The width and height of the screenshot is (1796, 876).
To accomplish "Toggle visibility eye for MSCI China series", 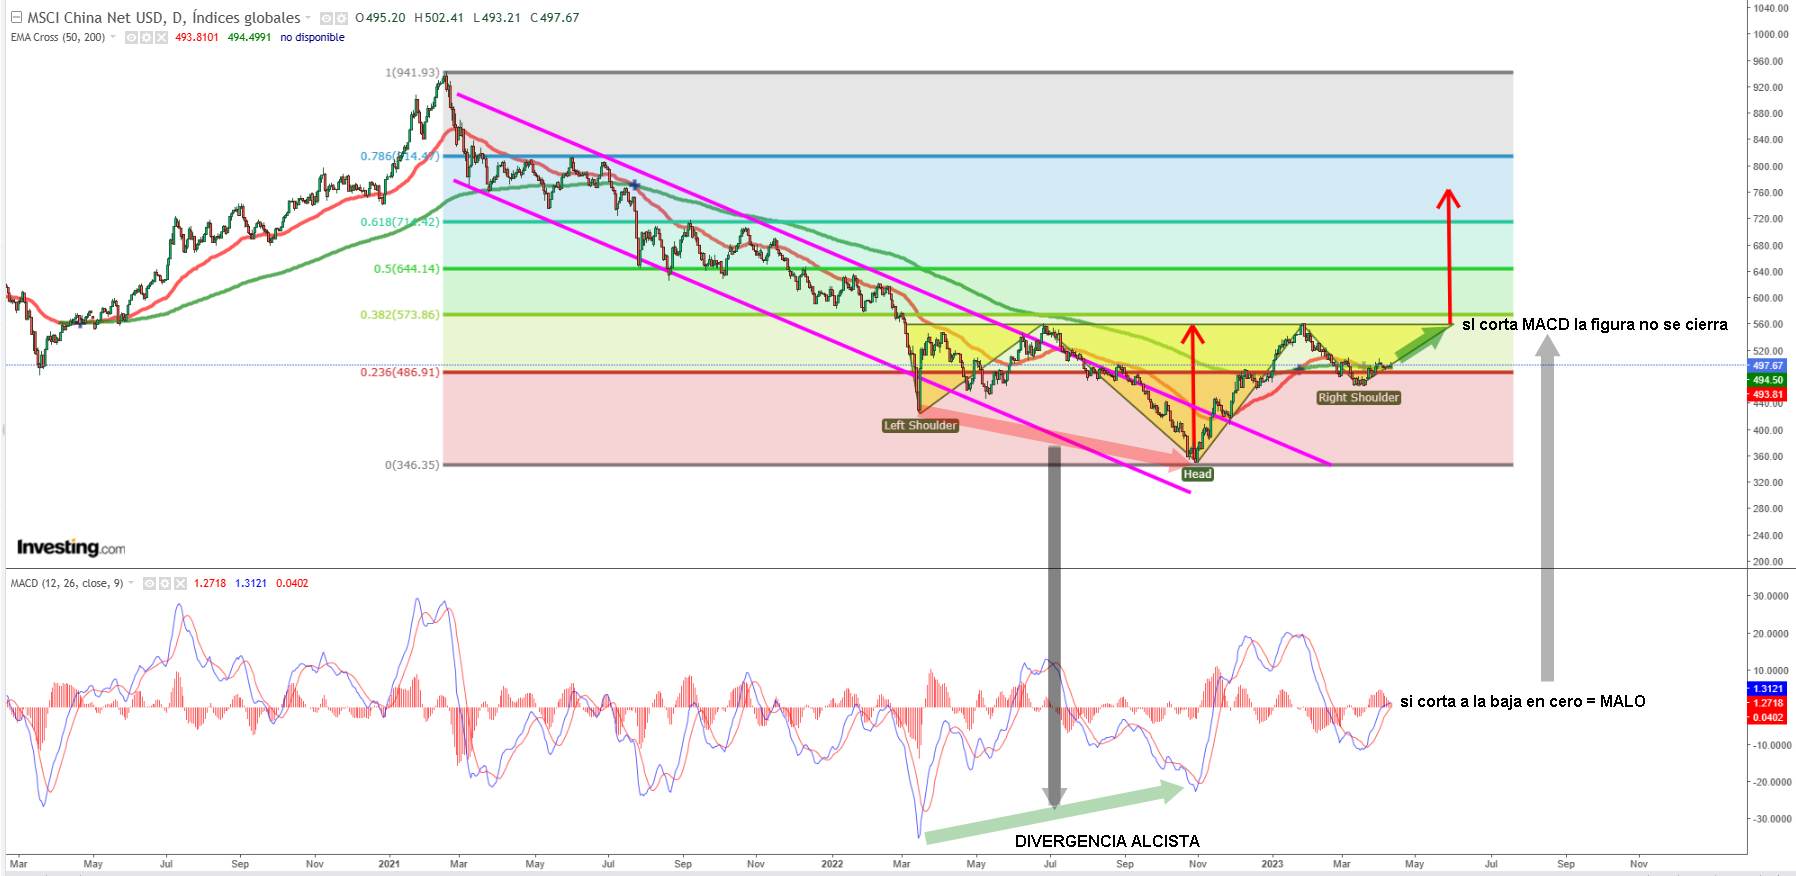I will [327, 18].
